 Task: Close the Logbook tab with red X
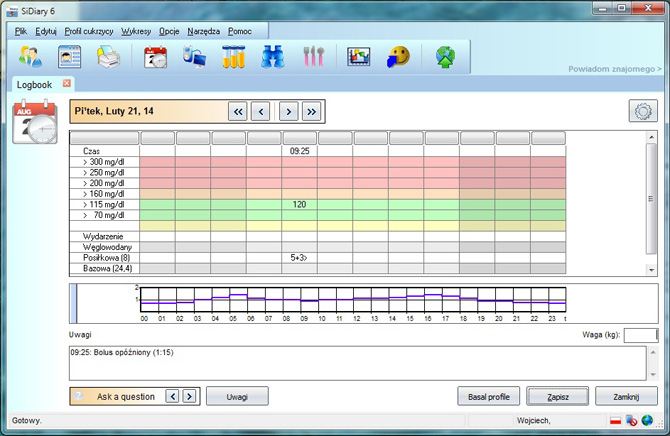[67, 83]
